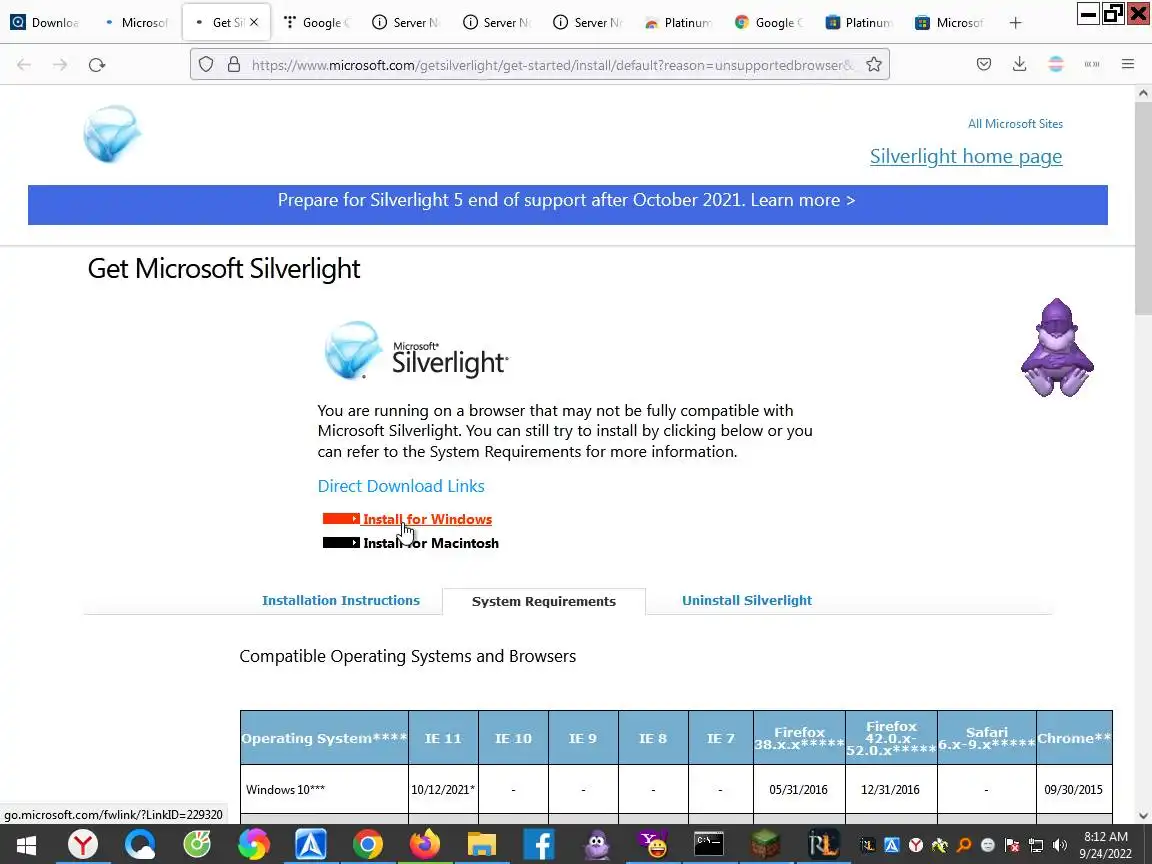
Task: Open the green circular browser taskbar icon
Action: tap(197, 845)
